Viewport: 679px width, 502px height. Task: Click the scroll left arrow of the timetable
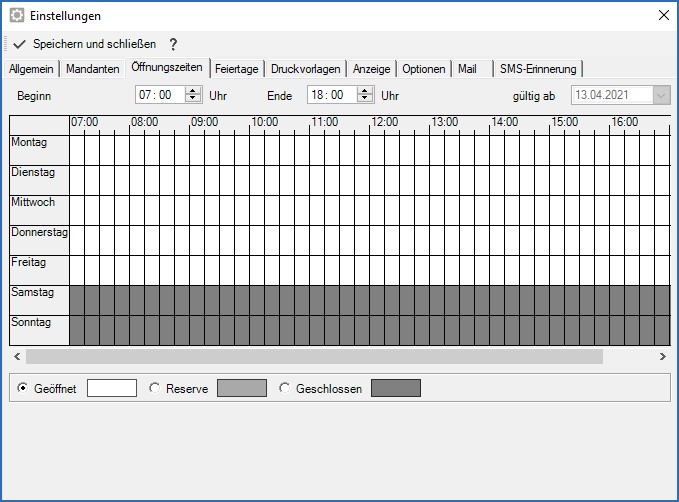pyautogui.click(x=16, y=357)
